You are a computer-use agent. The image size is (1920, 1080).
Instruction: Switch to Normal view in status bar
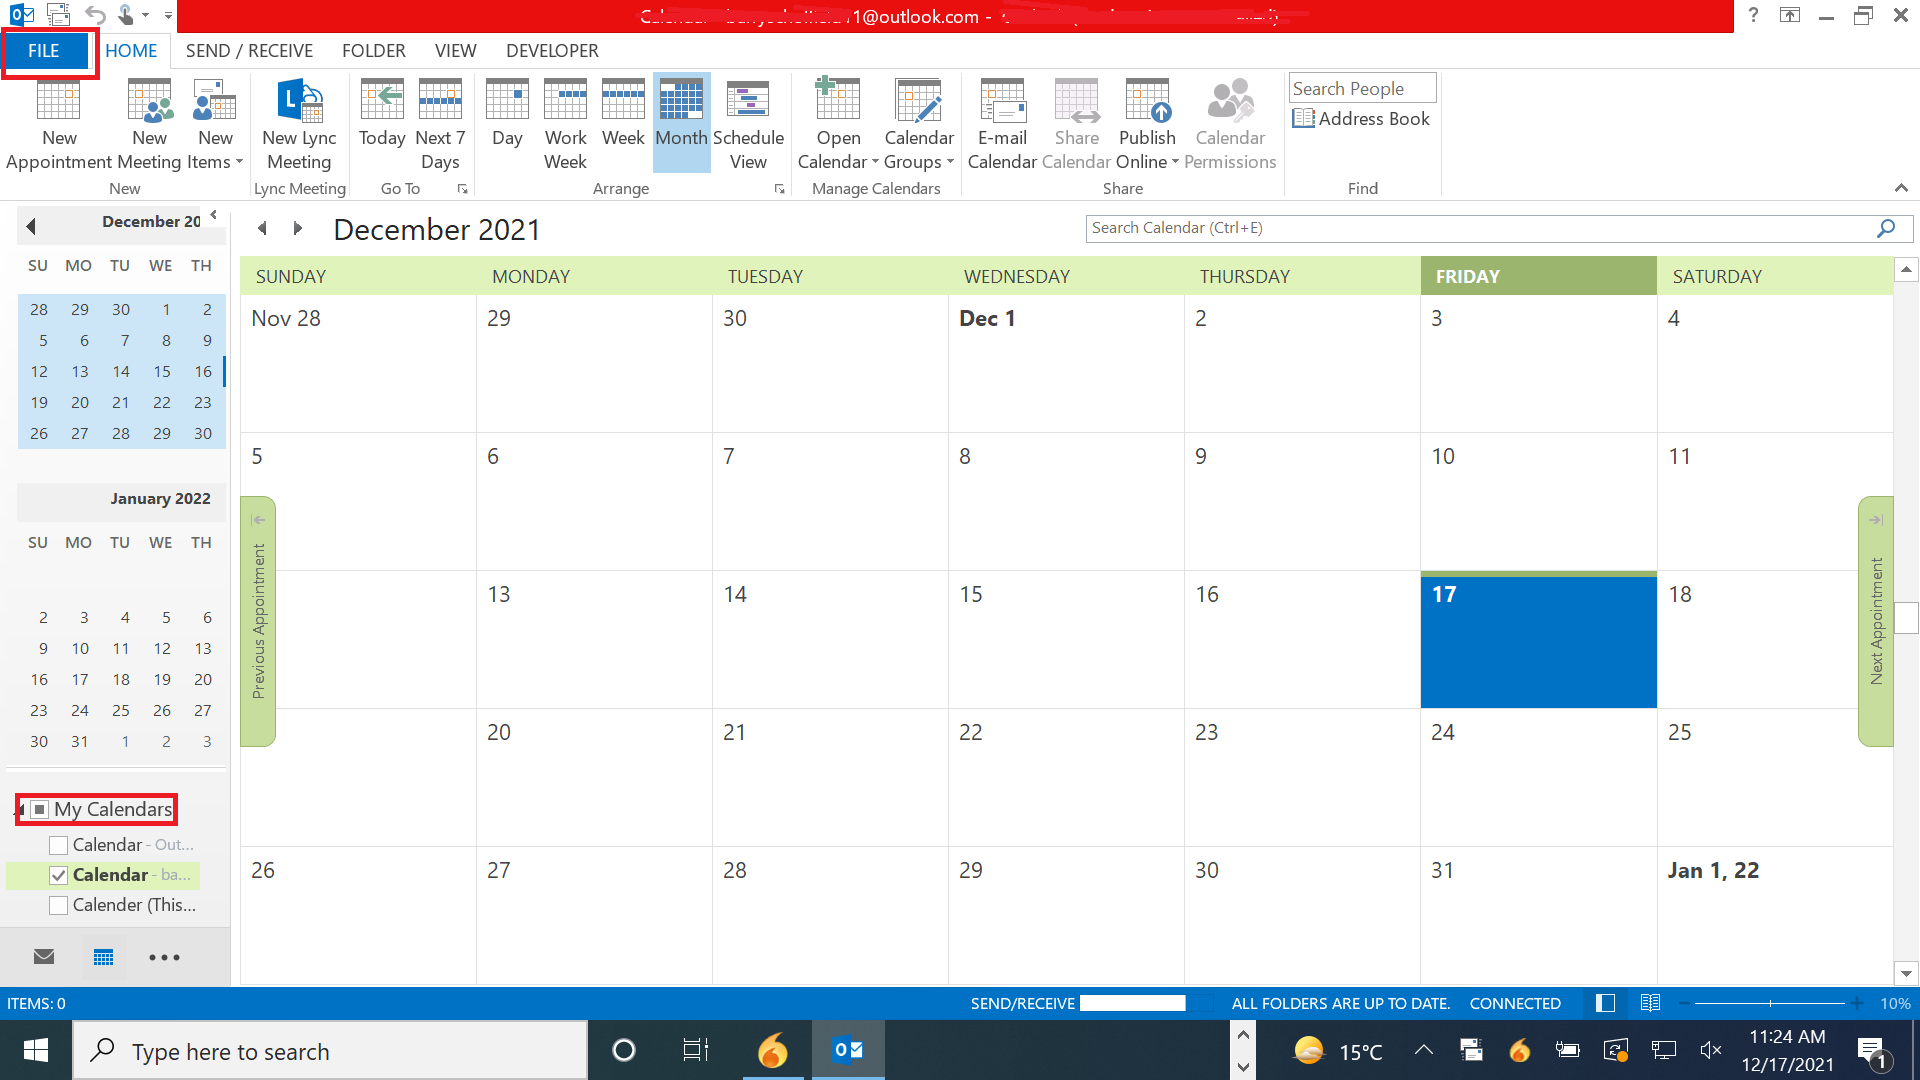[x=1605, y=1003]
